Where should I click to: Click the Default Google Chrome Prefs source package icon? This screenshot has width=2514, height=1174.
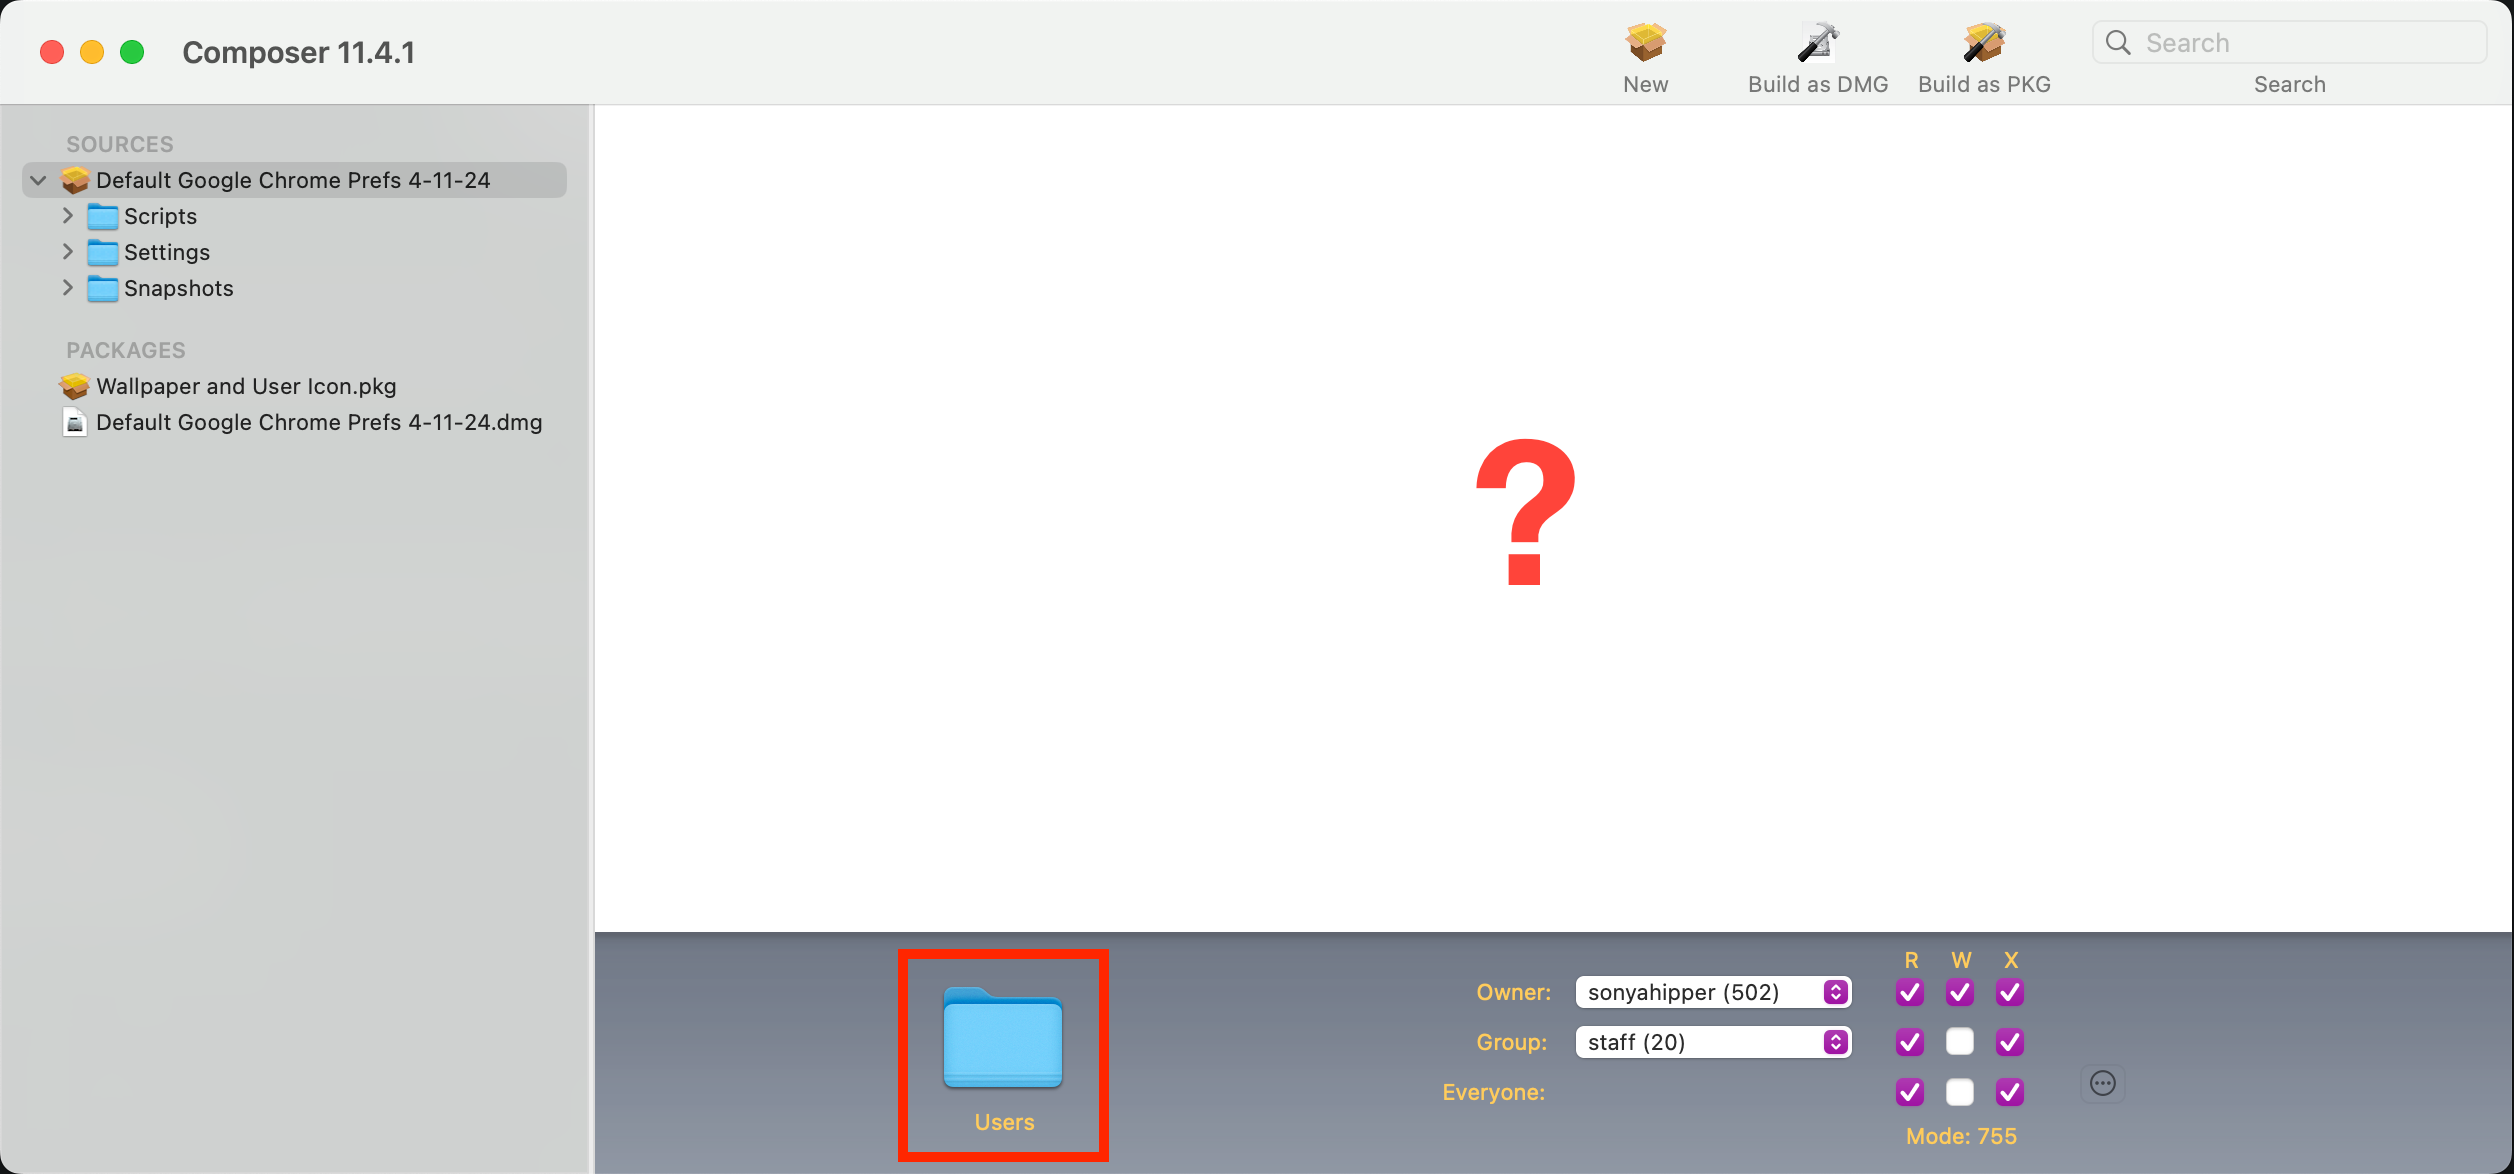pyautogui.click(x=75, y=180)
